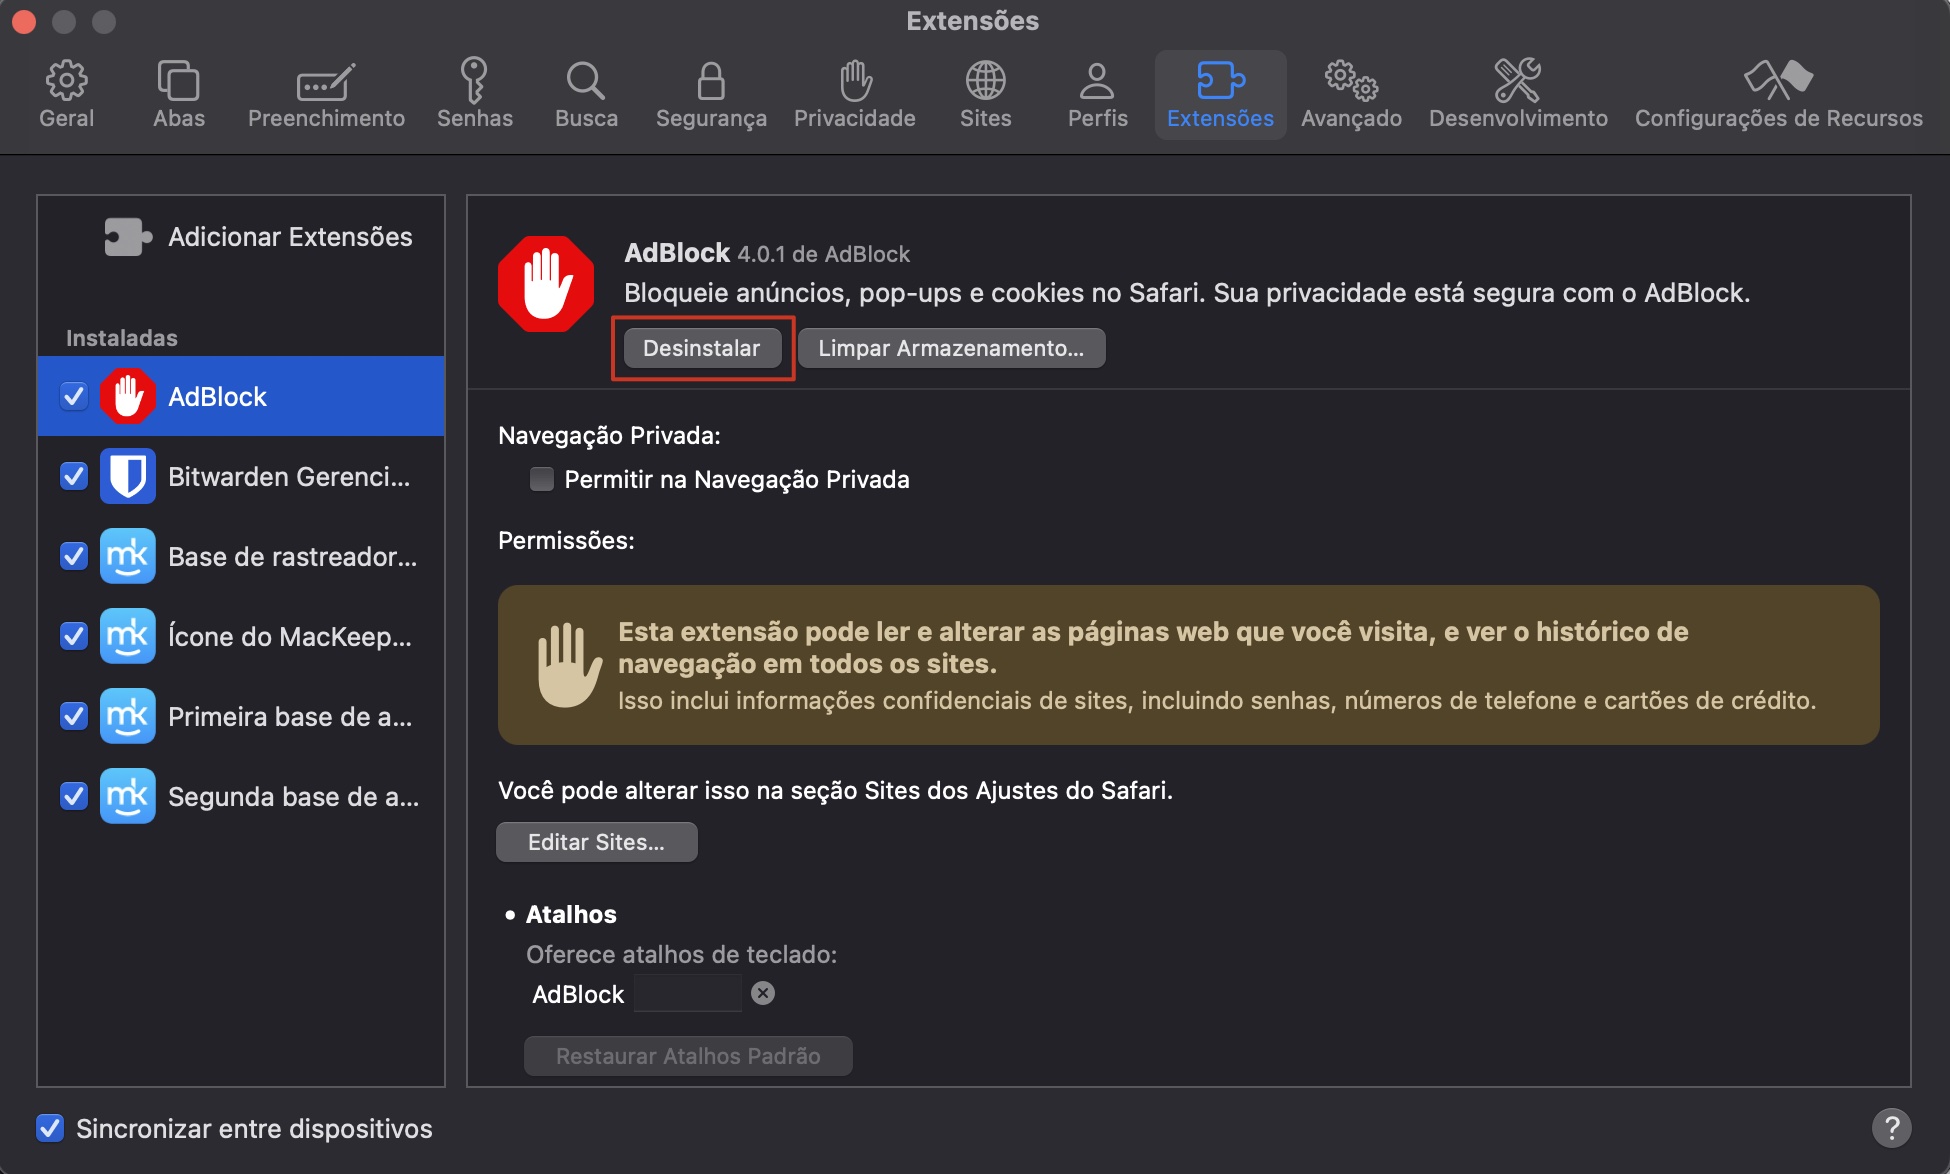Viewport: 1950px width, 1174px height.
Task: Clear the AdBlock keyboard shortcut
Action: (763, 993)
